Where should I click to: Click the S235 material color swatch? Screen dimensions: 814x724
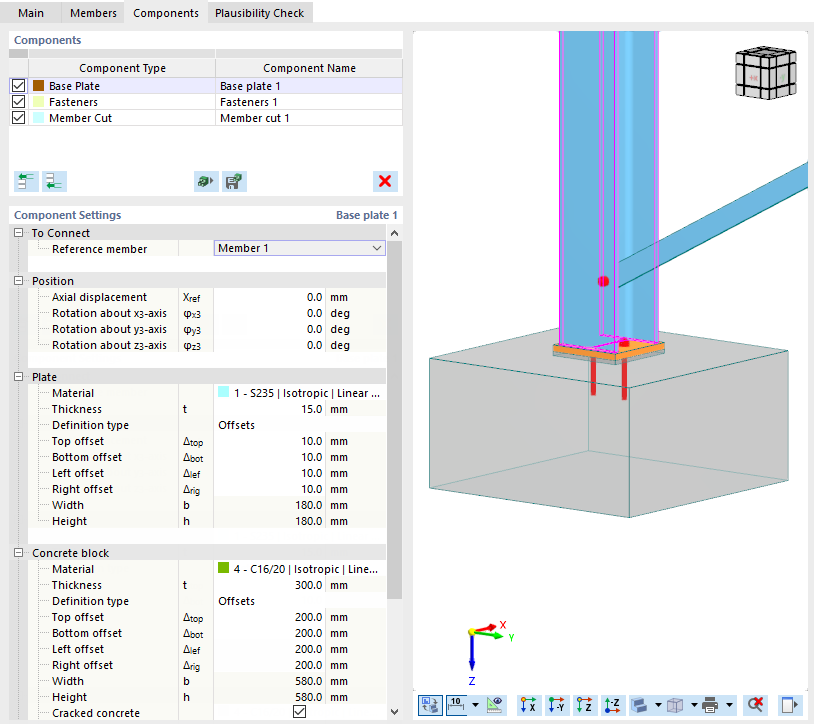[223, 392]
